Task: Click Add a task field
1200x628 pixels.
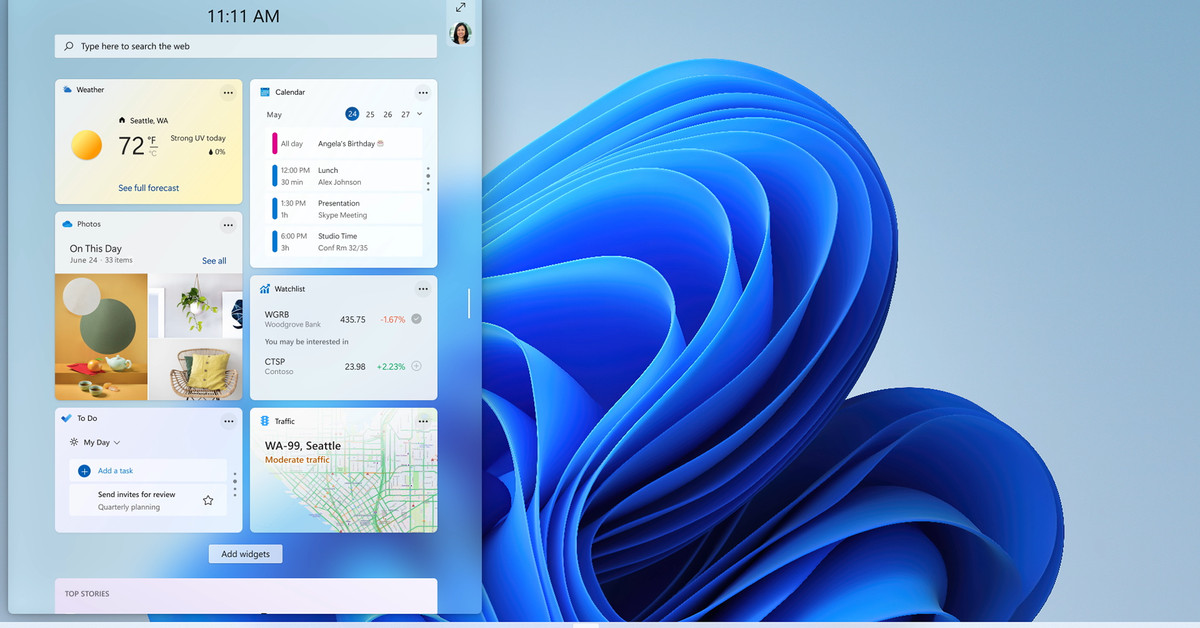Action: pos(148,471)
